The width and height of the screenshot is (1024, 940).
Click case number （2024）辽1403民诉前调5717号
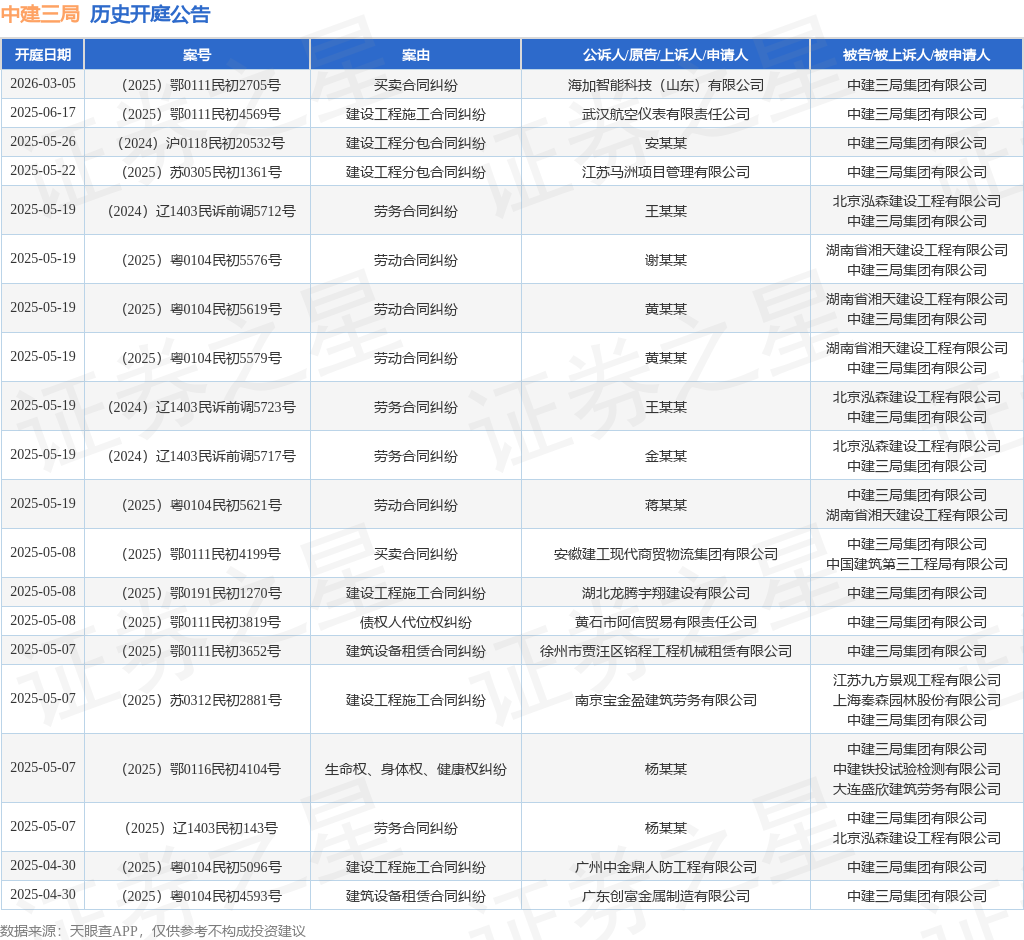(x=197, y=456)
